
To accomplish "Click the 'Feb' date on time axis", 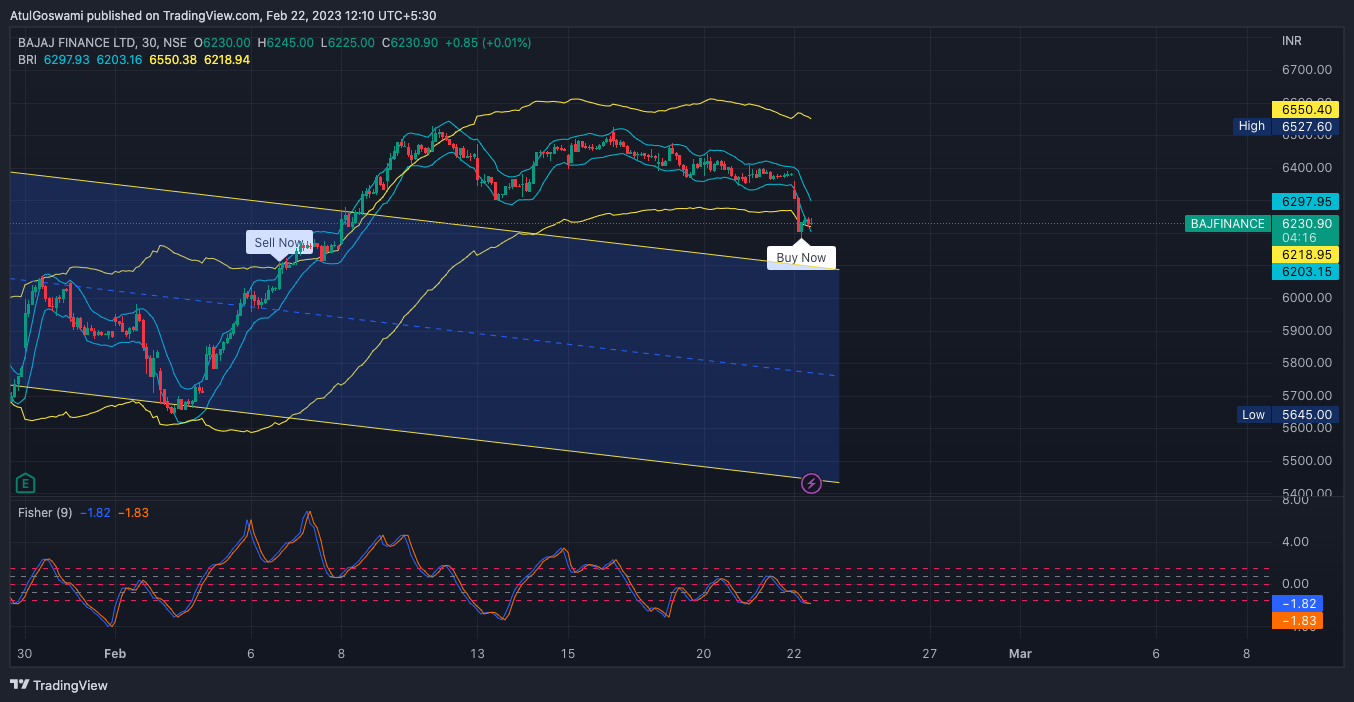I will [115, 653].
